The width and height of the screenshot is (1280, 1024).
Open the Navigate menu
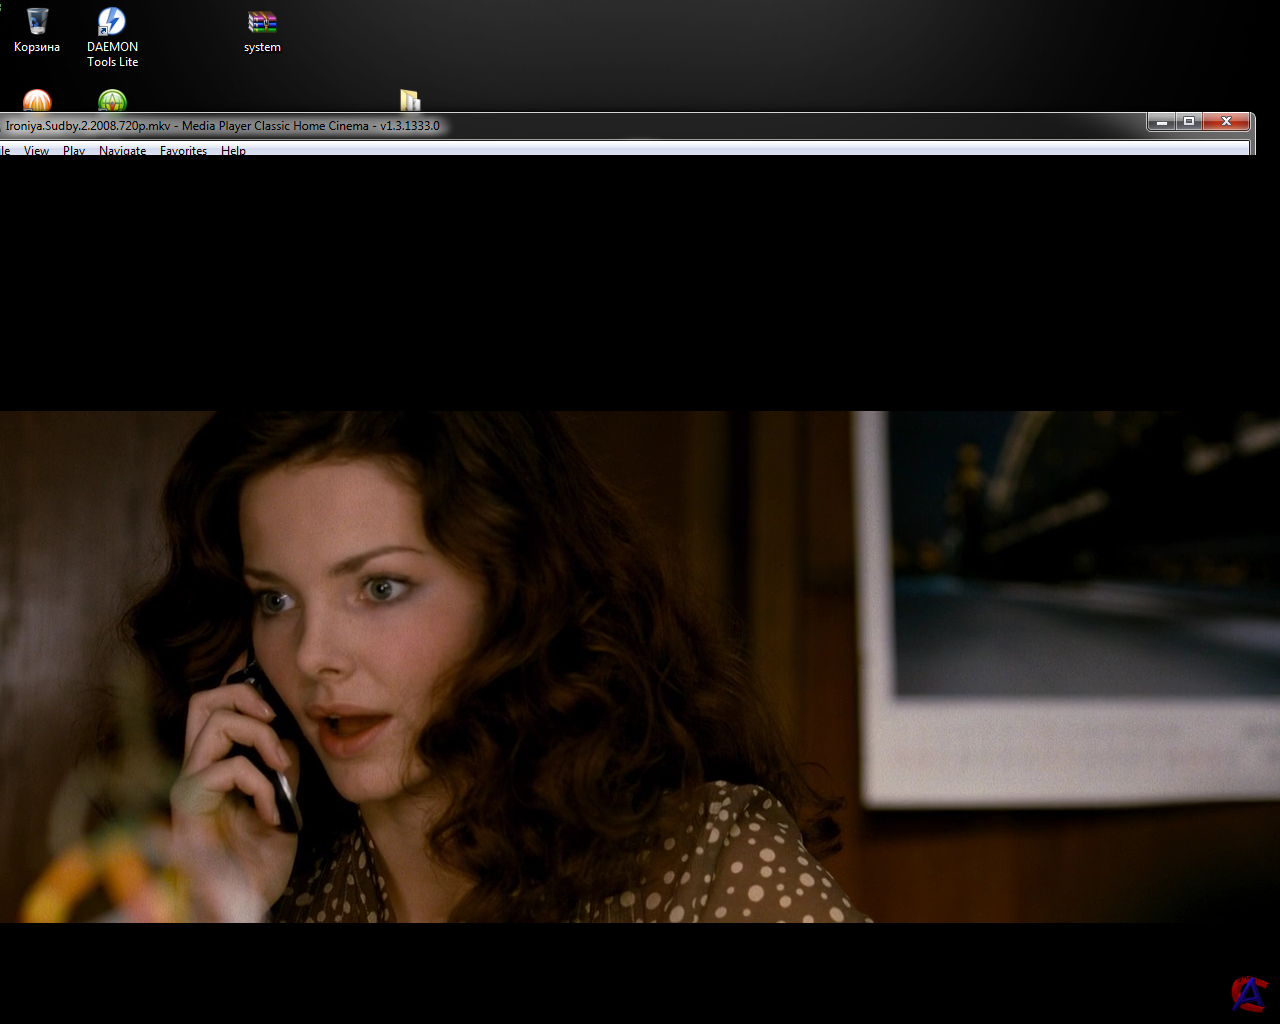[x=122, y=150]
